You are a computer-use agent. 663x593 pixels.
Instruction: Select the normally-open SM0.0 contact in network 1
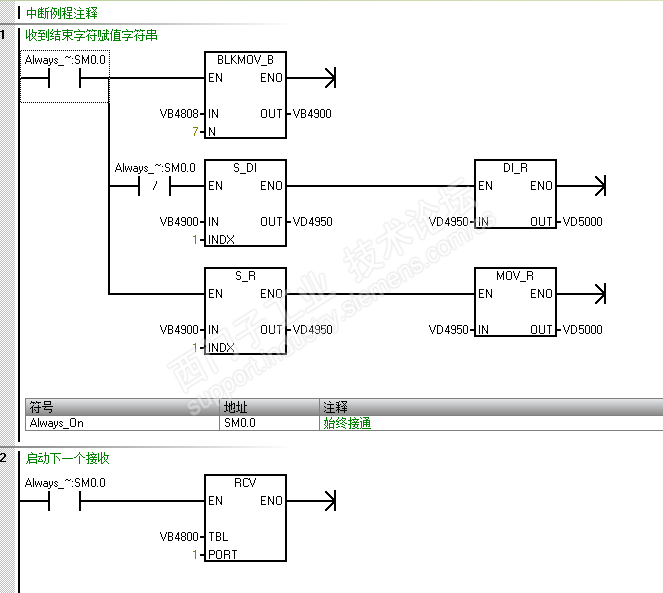coord(64,78)
